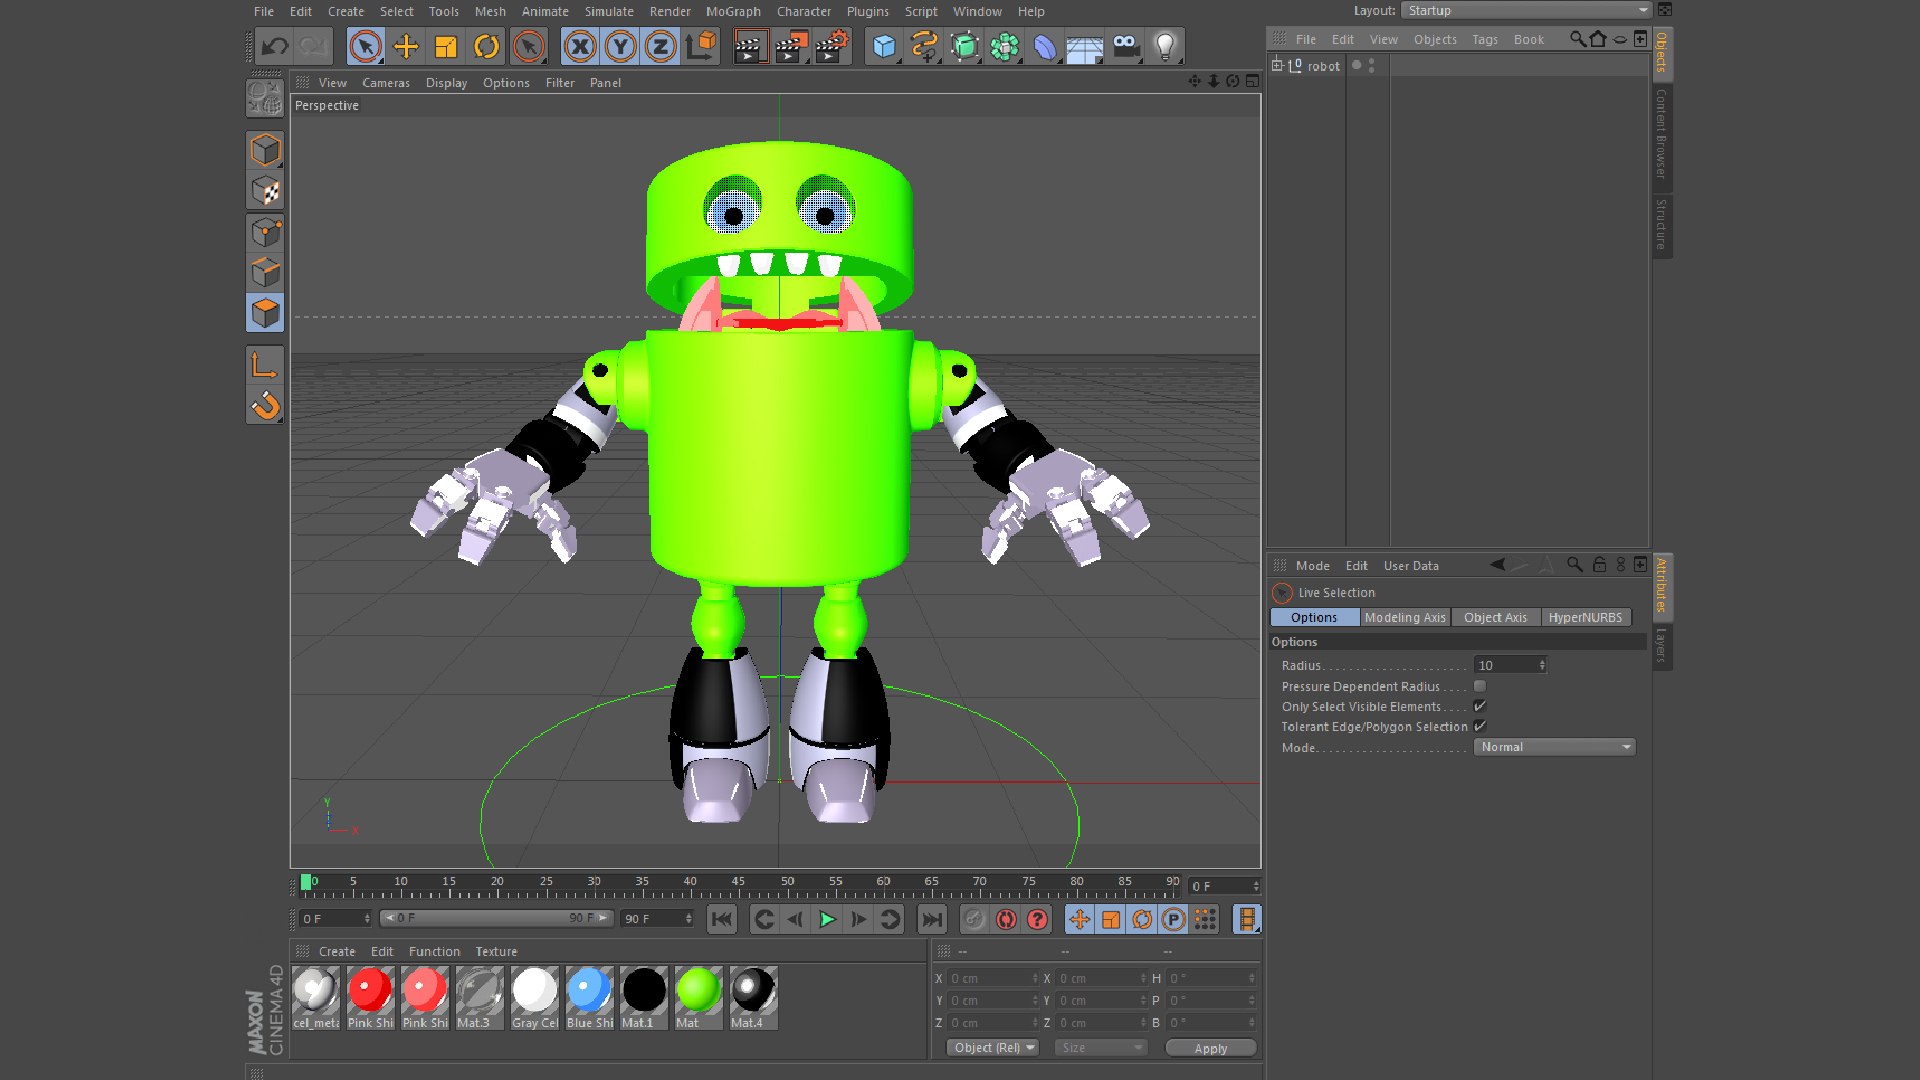Add a light object via bulb icon
The height and width of the screenshot is (1080, 1920).
coord(1165,46)
